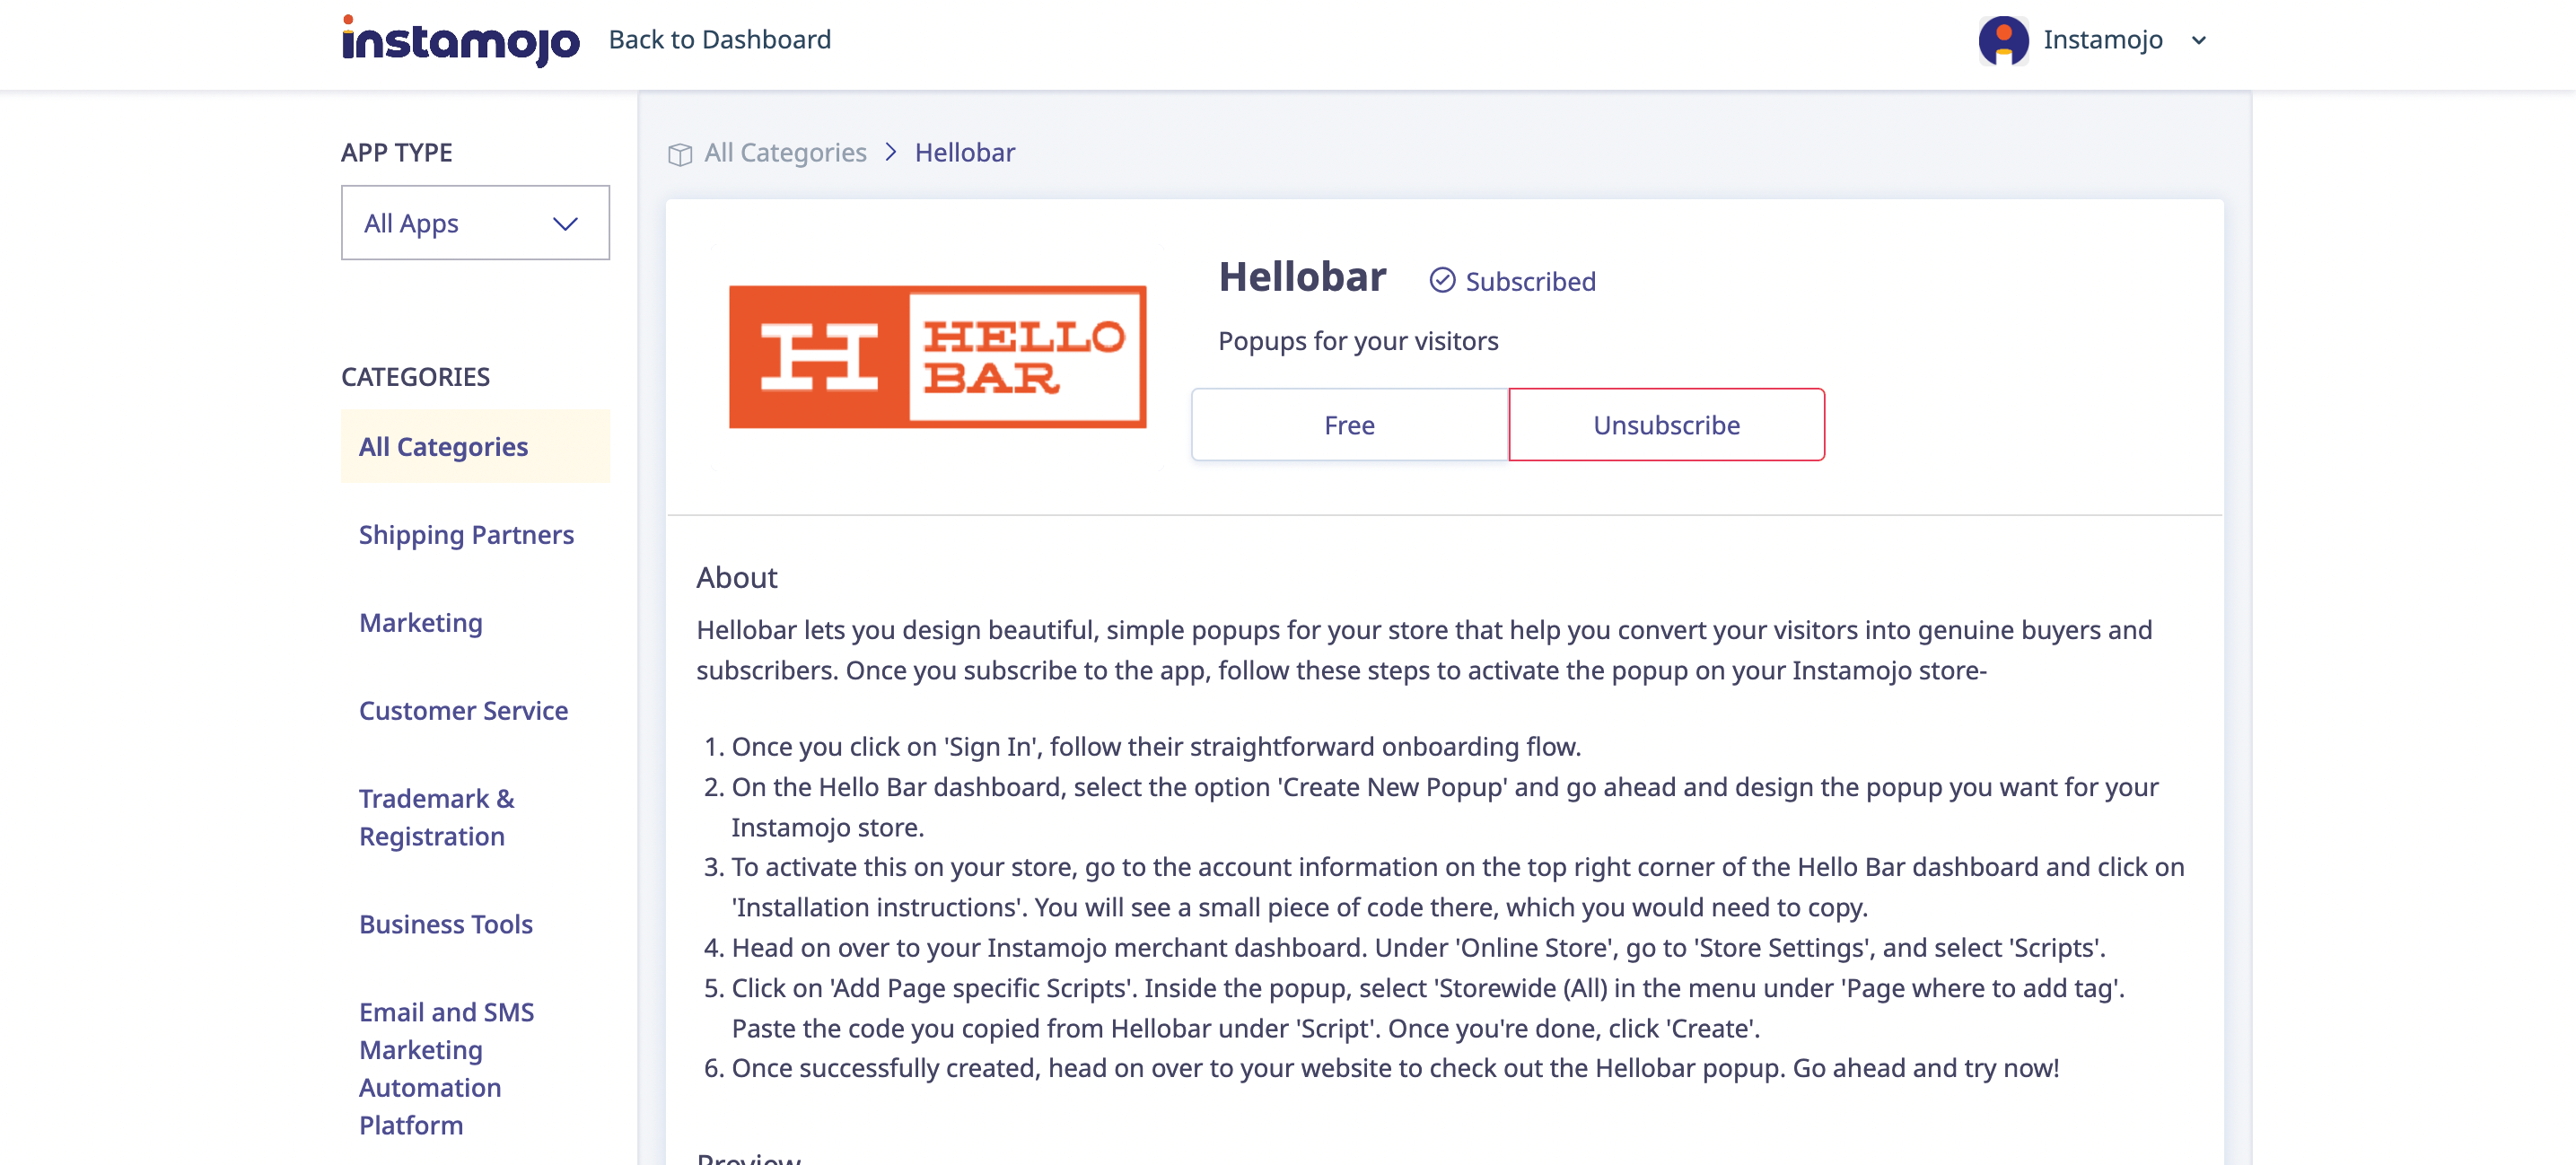Image resolution: width=2576 pixels, height=1165 pixels.
Task: Select the Customer Service category
Action: [463, 711]
